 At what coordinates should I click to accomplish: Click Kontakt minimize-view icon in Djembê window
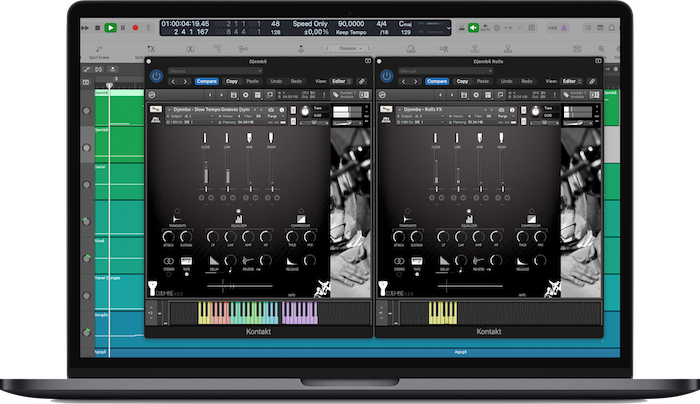[x=270, y=95]
